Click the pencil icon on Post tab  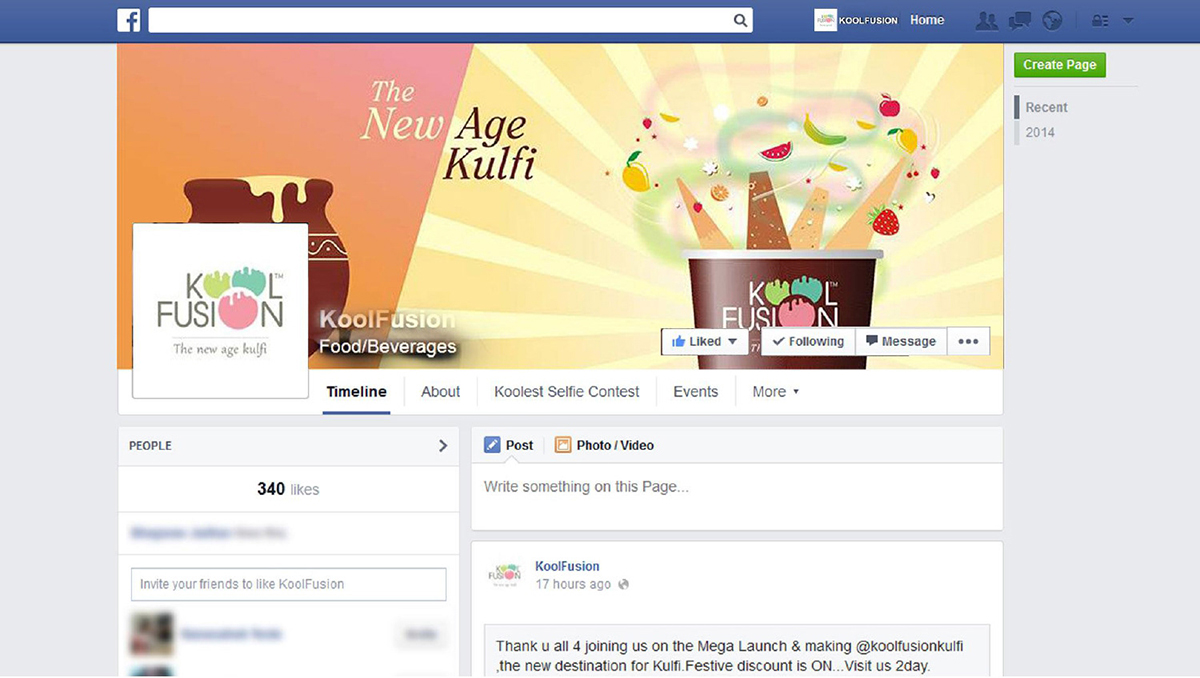point(492,445)
